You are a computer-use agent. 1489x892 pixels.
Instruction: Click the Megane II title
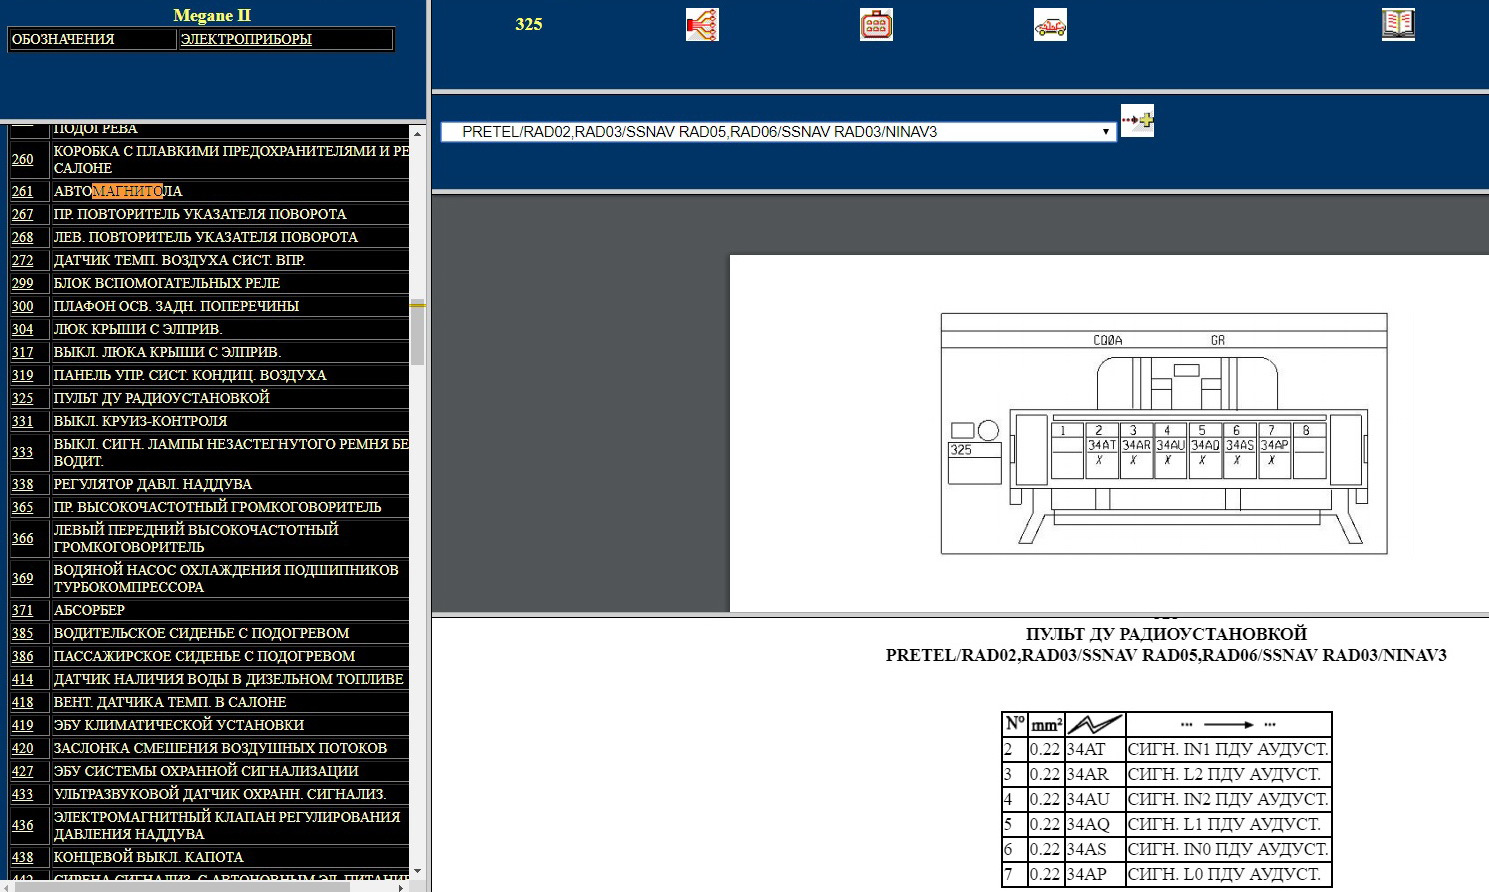coord(212,15)
